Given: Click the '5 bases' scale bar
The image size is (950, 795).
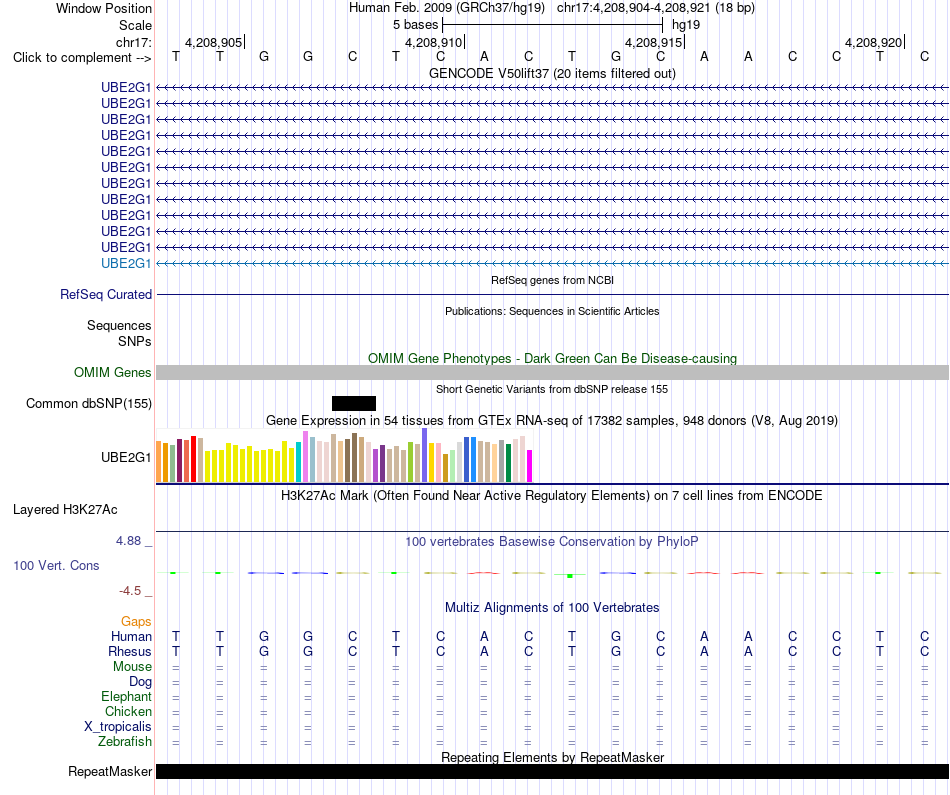Looking at the screenshot, I should point(552,25).
